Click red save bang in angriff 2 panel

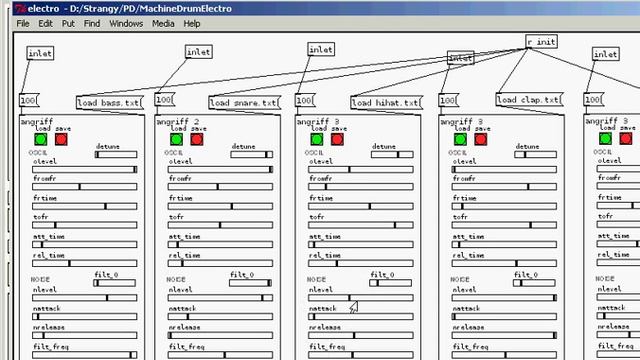(197, 139)
